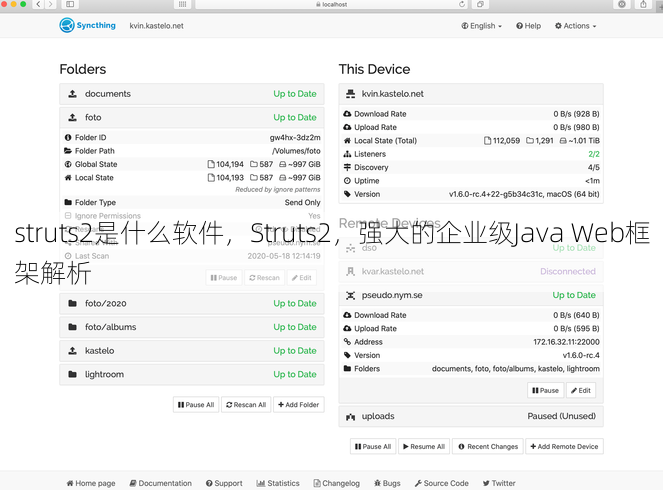Open the Documentation footer link
This screenshot has height=490, width=663.
coord(161,483)
